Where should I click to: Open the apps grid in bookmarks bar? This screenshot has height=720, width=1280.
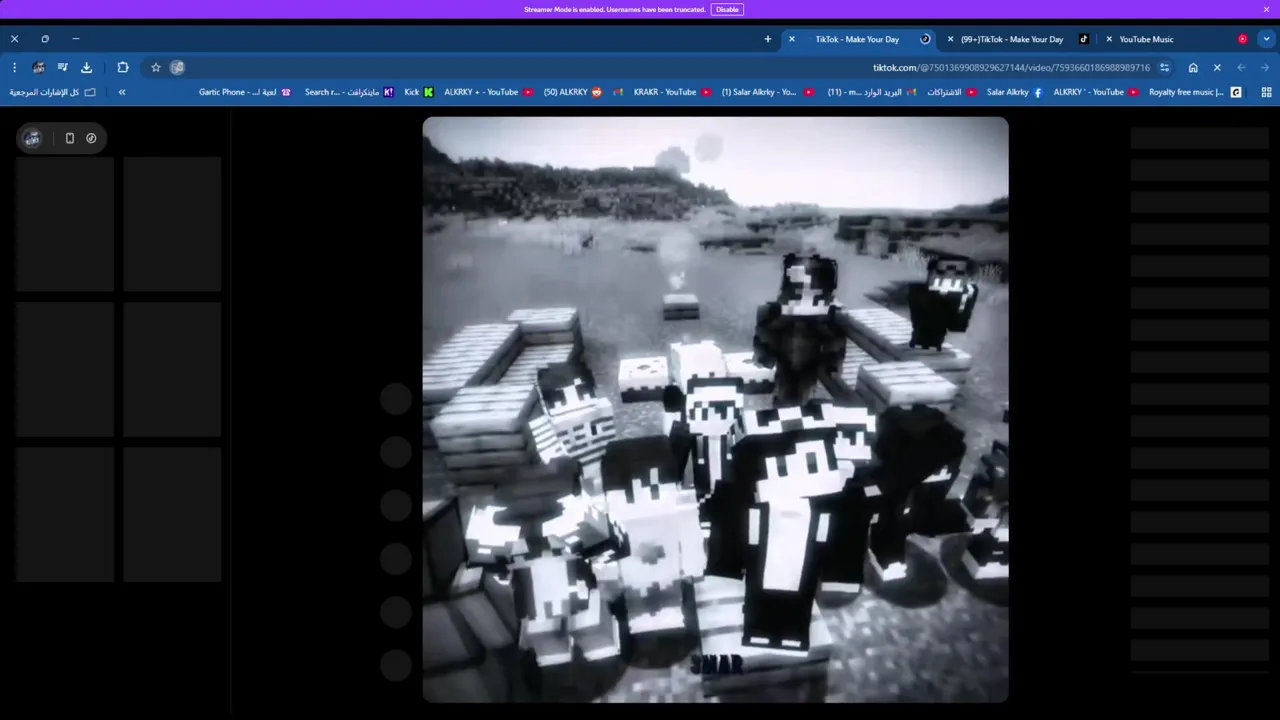(1267, 92)
